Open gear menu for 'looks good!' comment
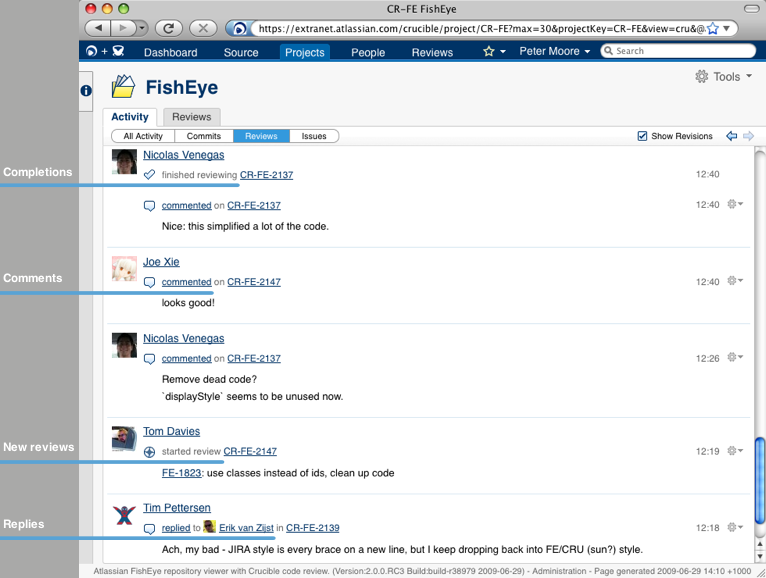The image size is (766, 578). [735, 280]
